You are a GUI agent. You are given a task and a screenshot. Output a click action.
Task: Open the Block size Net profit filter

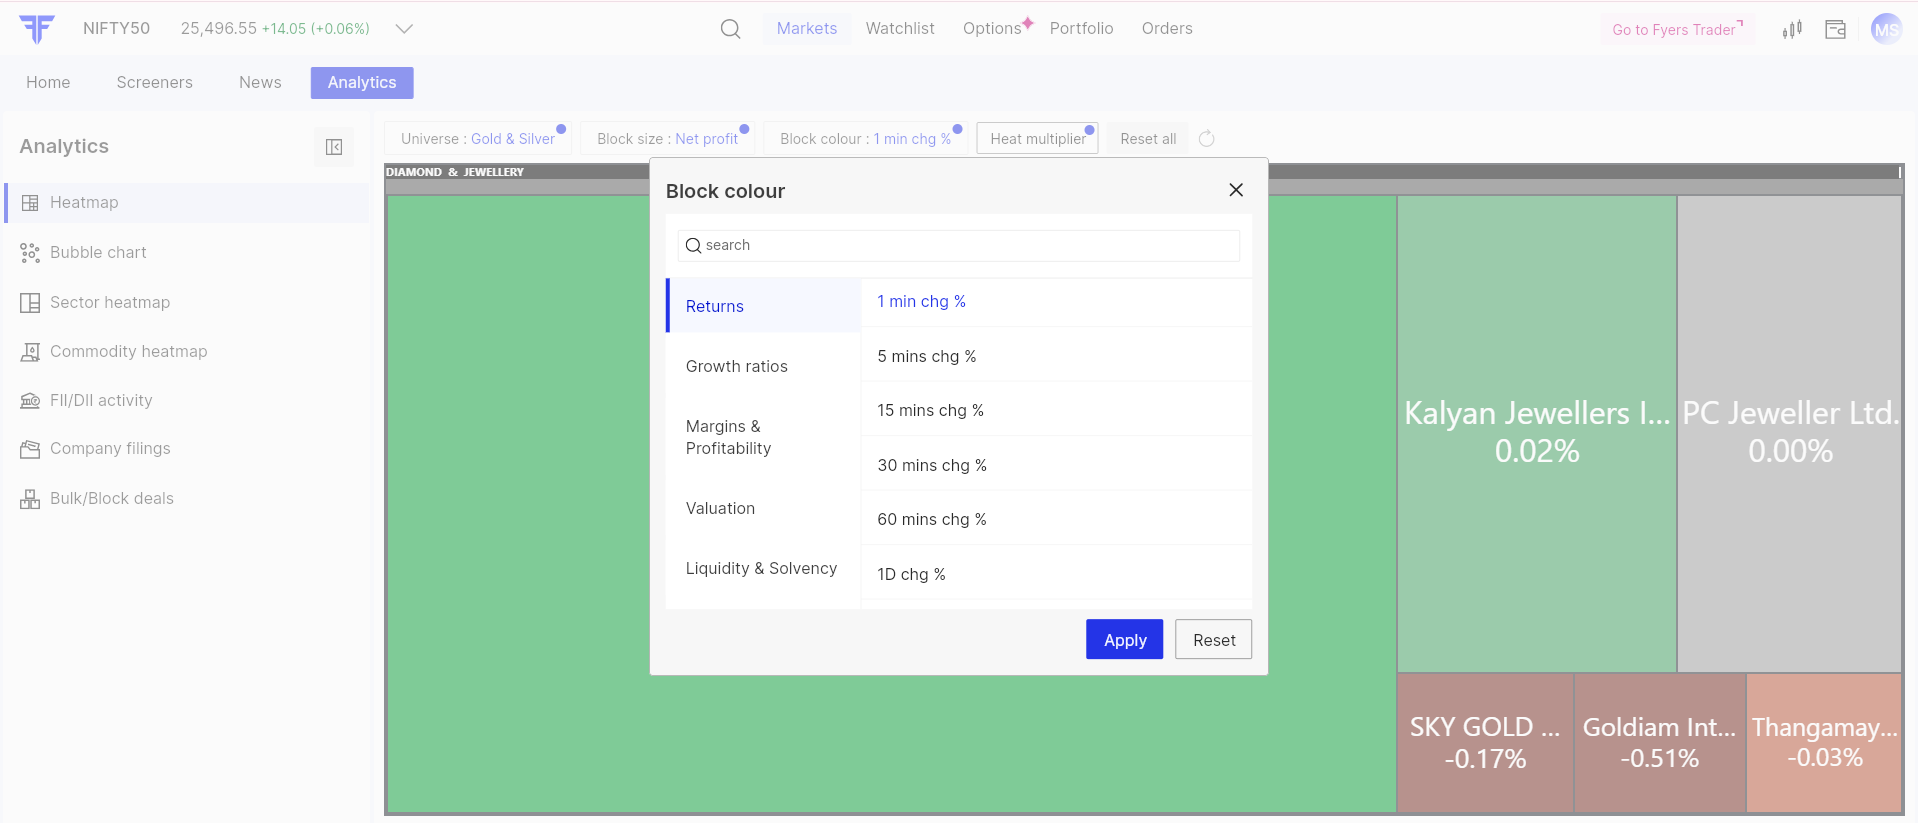pos(667,139)
